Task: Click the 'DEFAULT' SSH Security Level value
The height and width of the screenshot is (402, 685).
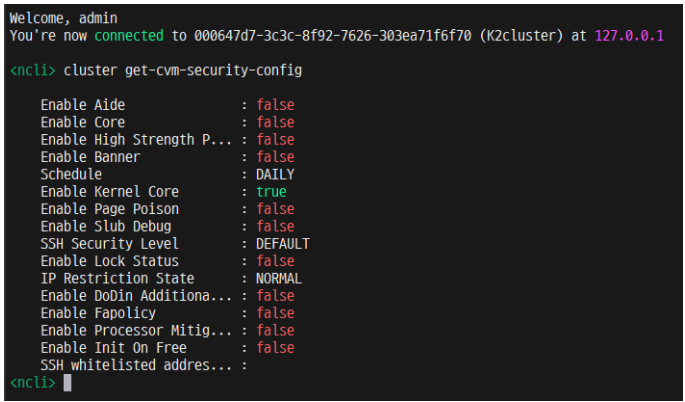Action: point(283,244)
